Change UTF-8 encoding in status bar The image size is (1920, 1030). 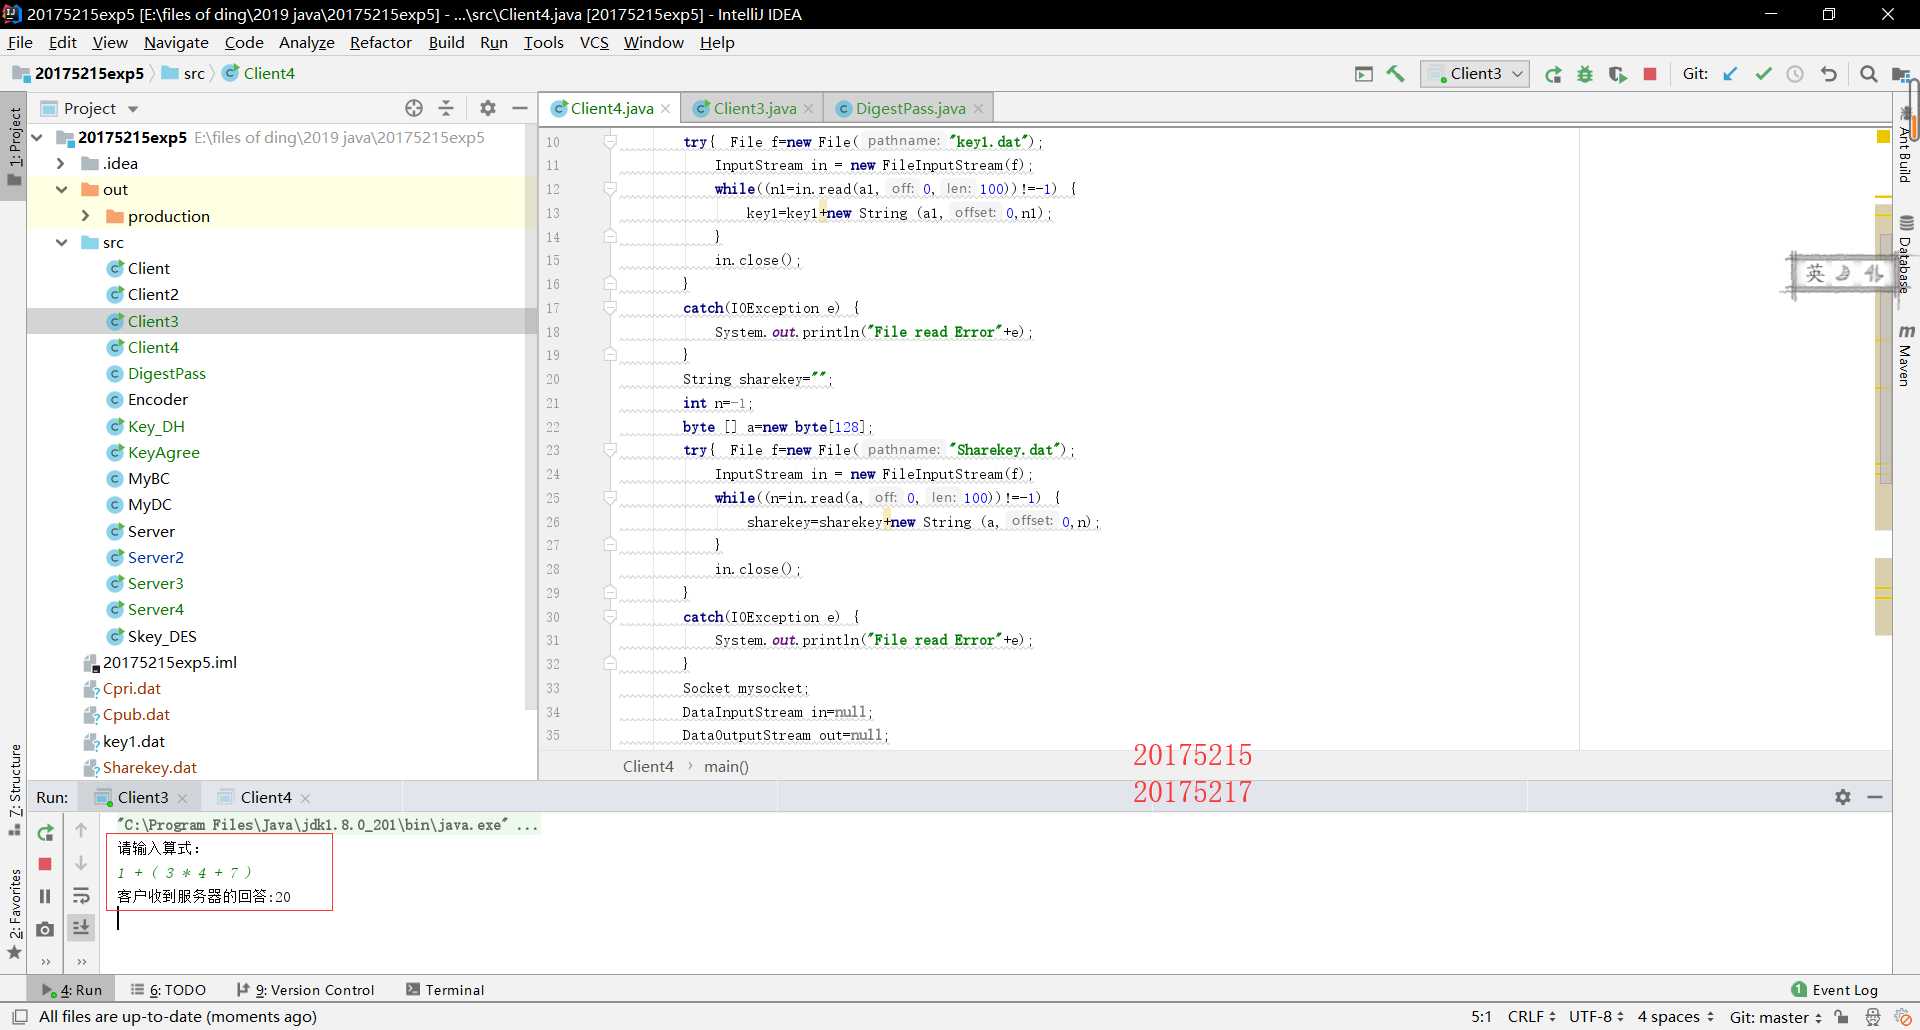(x=1596, y=1017)
